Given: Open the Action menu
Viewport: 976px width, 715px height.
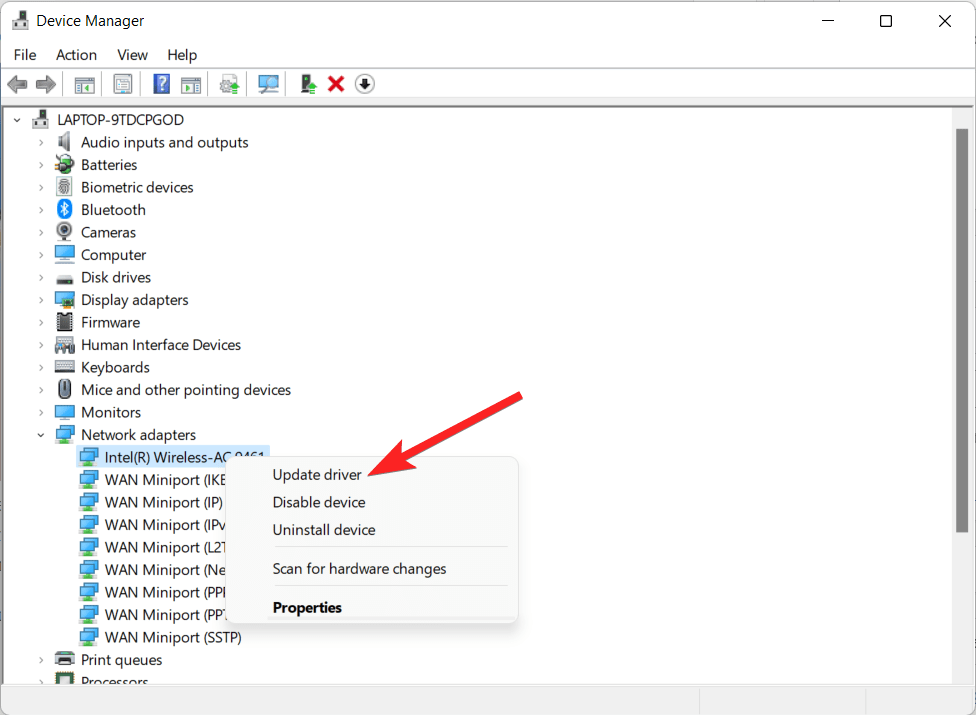Looking at the screenshot, I should point(76,54).
